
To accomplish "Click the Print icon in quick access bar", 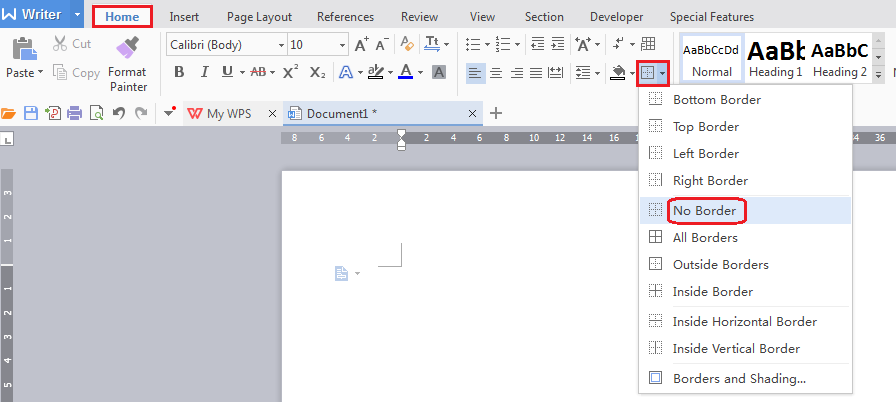I will 74,113.
